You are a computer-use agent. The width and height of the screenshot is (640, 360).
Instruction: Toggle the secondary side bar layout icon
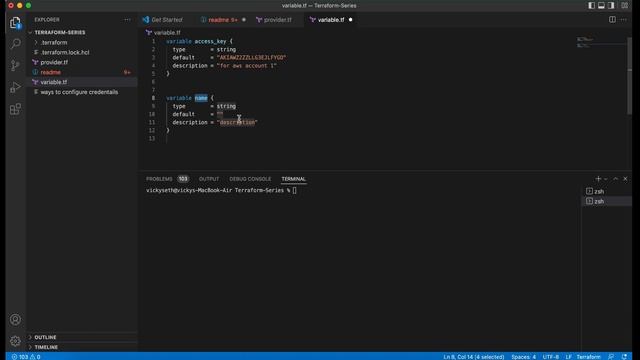click(x=611, y=6)
